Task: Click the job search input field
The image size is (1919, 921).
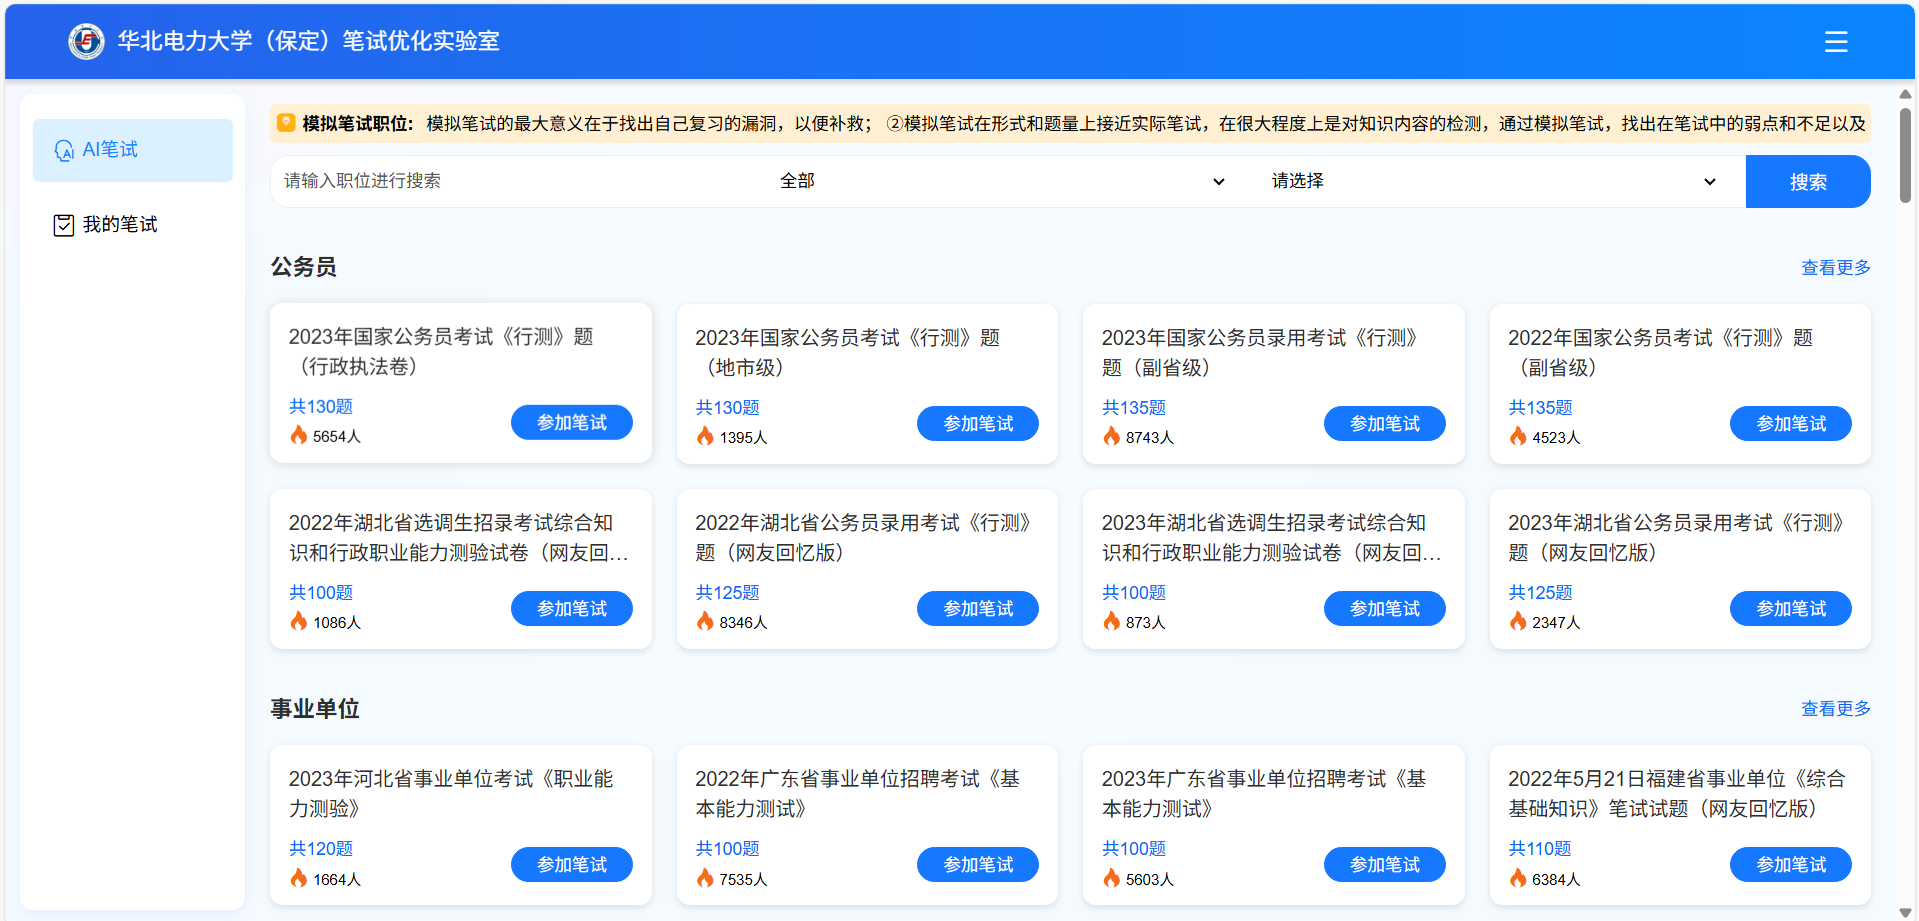Action: pos(450,181)
